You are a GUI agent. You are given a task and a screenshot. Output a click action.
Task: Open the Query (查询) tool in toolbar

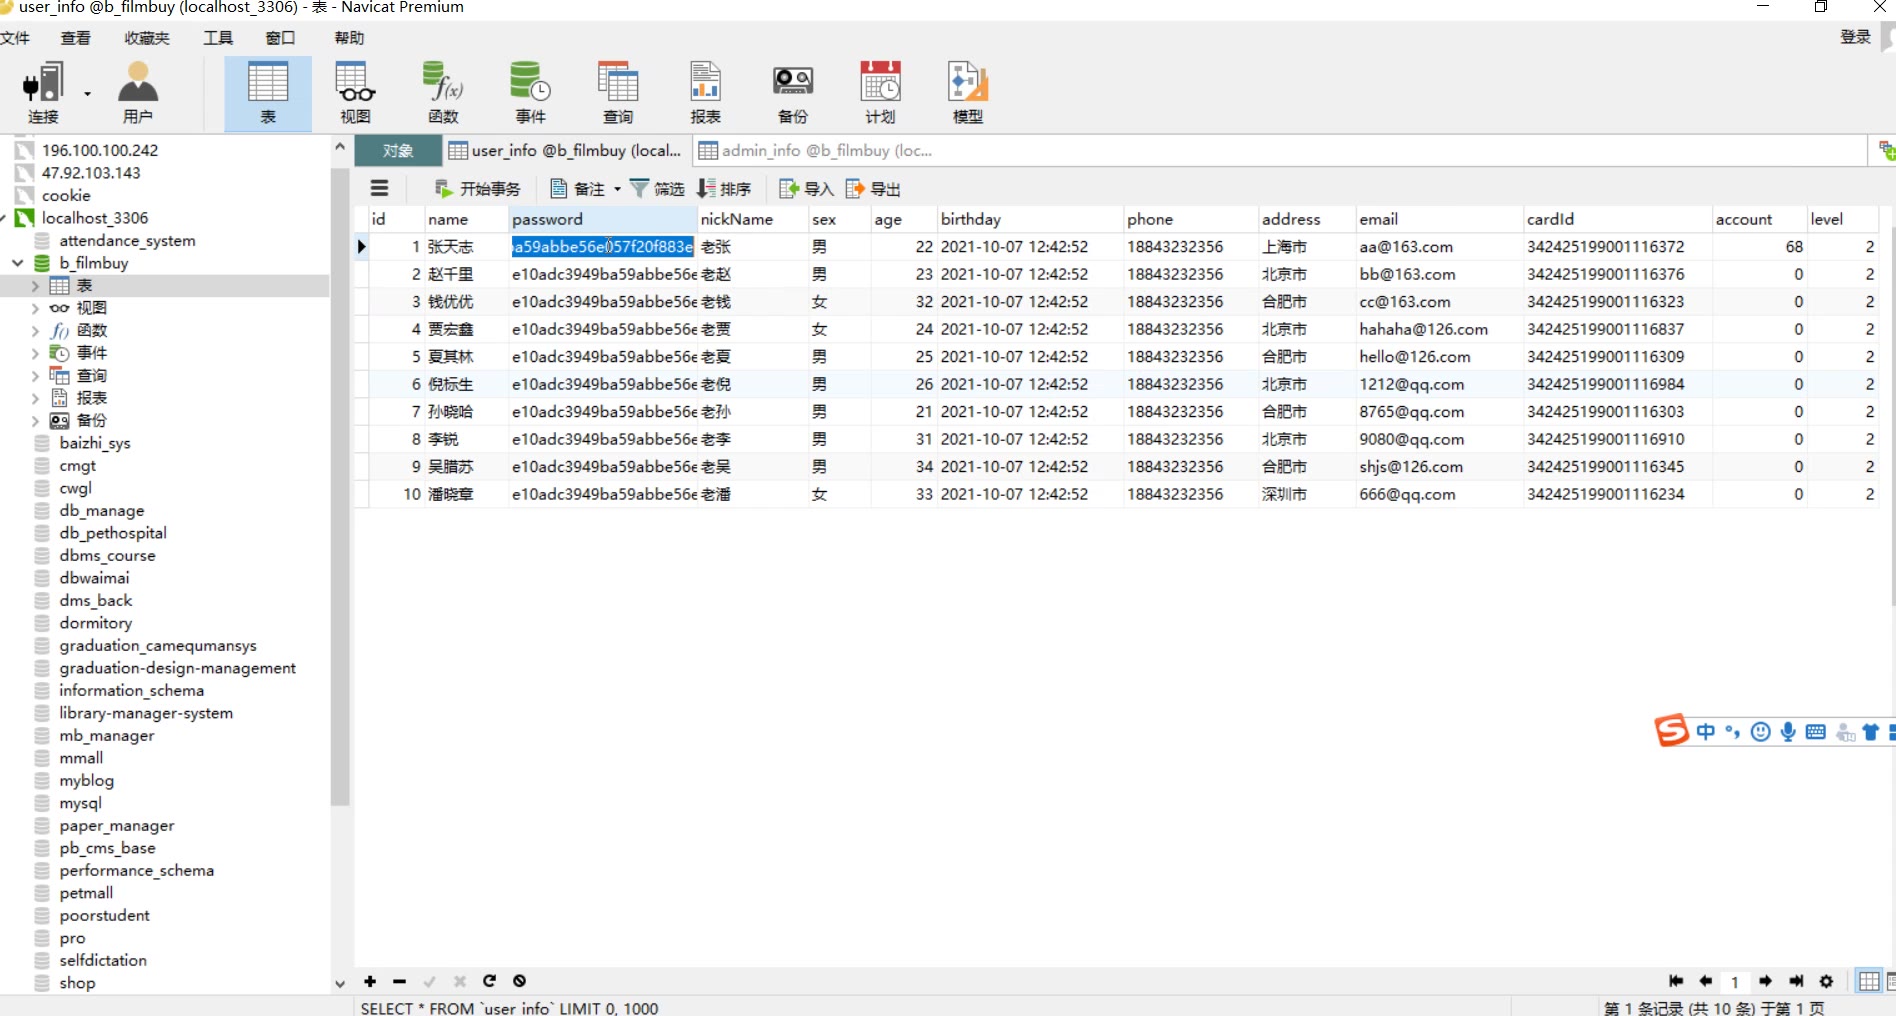coord(617,92)
